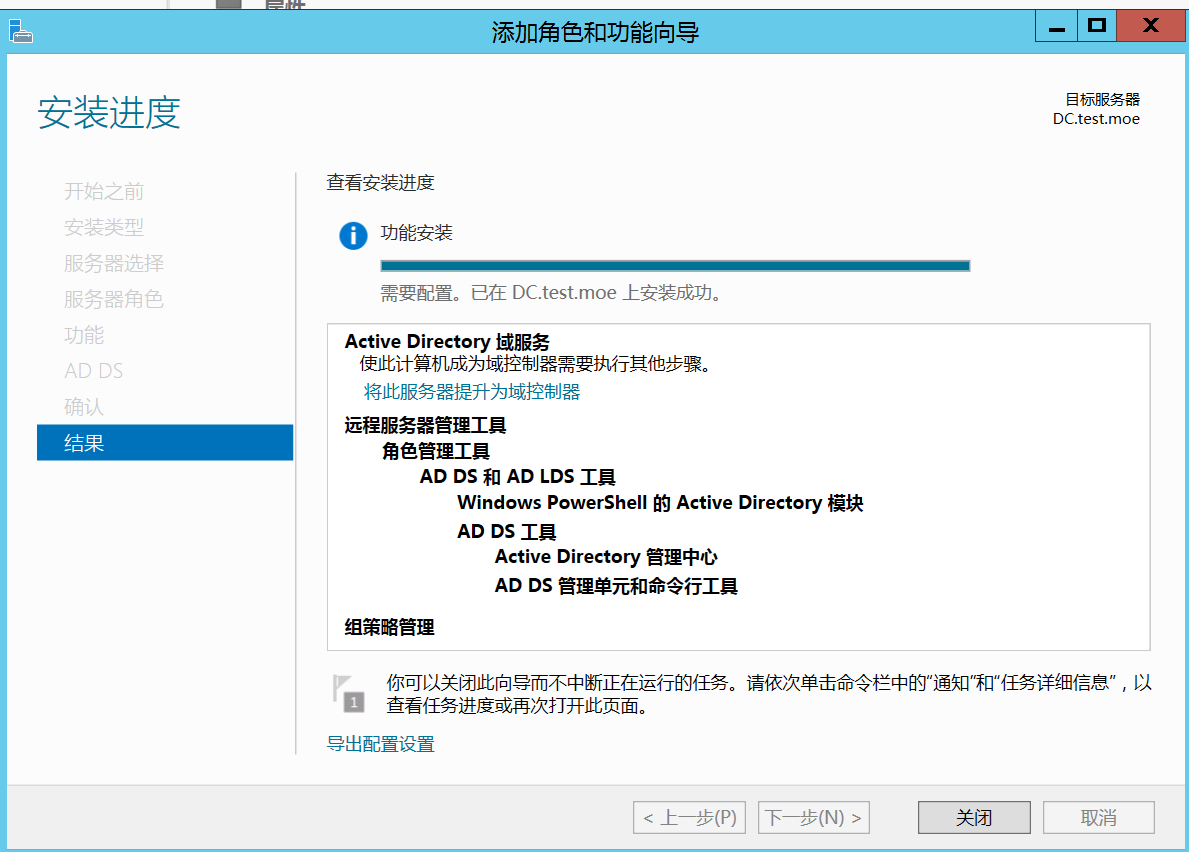Click the AD DS step in the sidebar
Screen dimensions: 1189x852
[x=94, y=371]
